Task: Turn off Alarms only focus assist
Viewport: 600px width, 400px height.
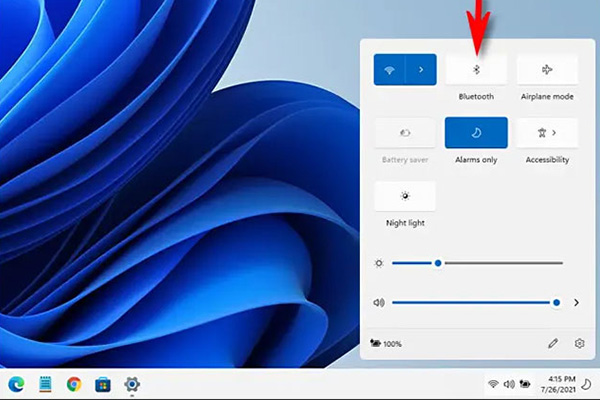Action: coord(476,133)
